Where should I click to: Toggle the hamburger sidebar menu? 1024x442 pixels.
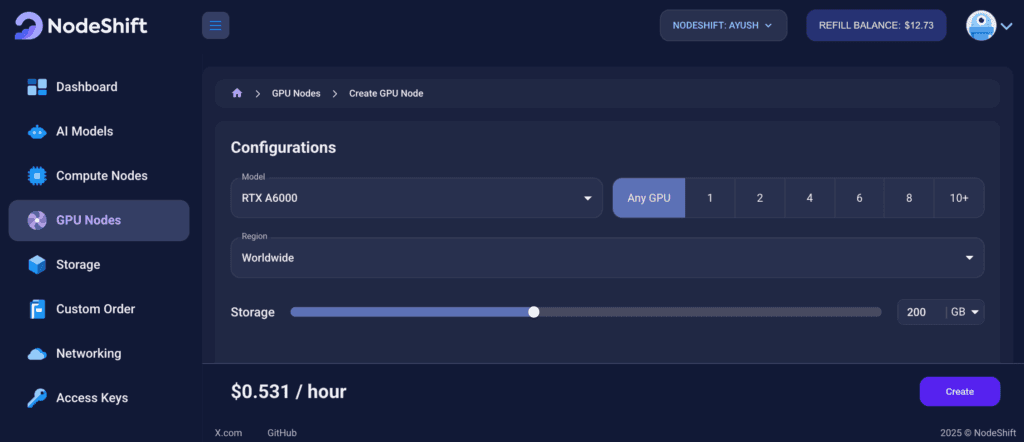(x=215, y=25)
